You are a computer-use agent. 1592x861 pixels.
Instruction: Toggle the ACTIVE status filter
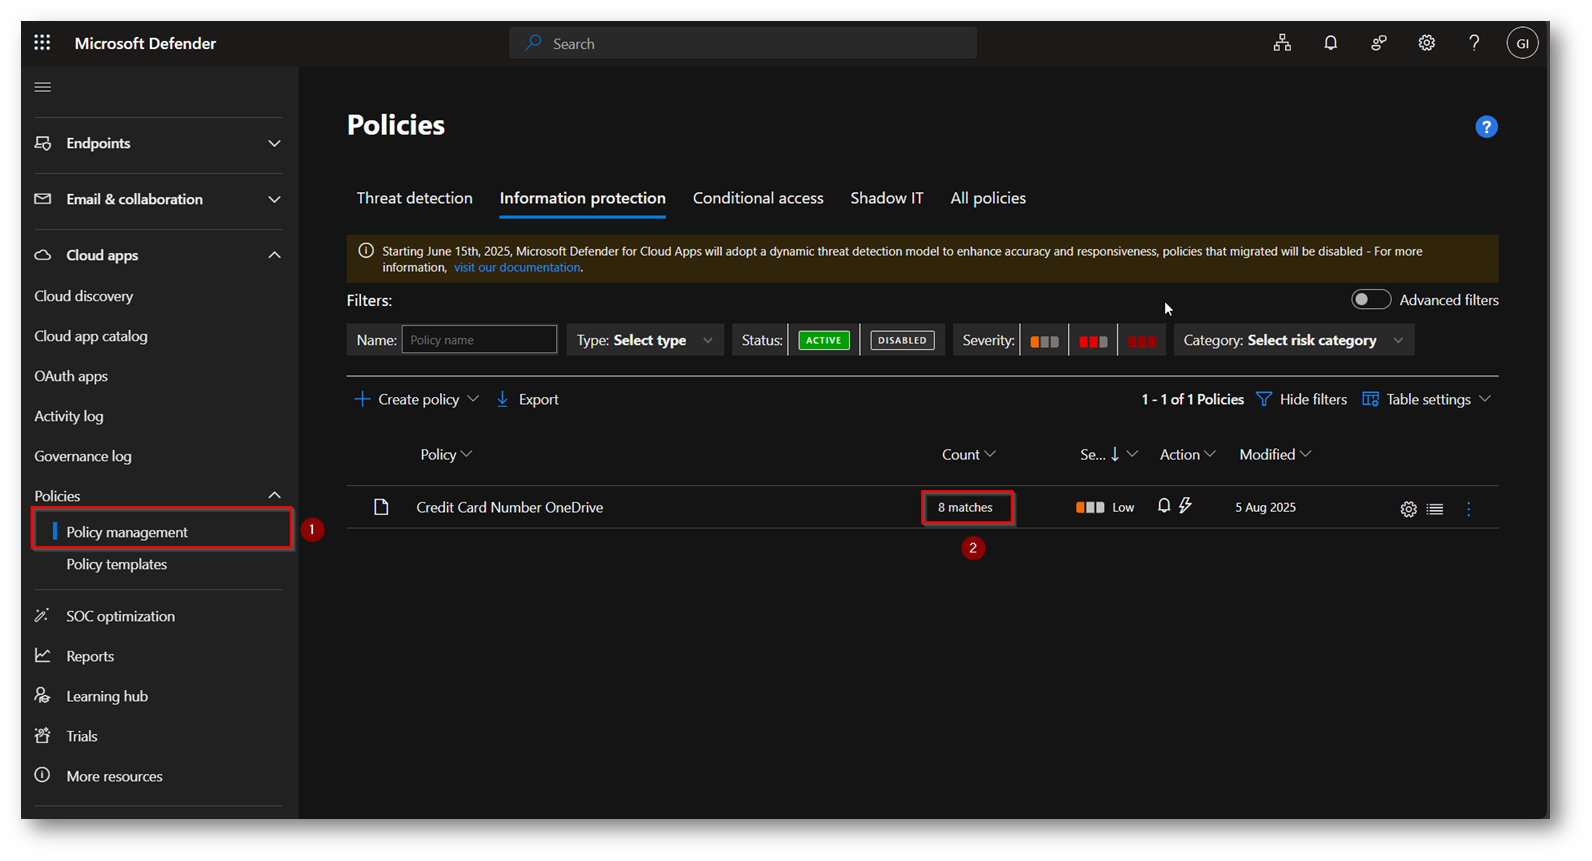coord(824,341)
